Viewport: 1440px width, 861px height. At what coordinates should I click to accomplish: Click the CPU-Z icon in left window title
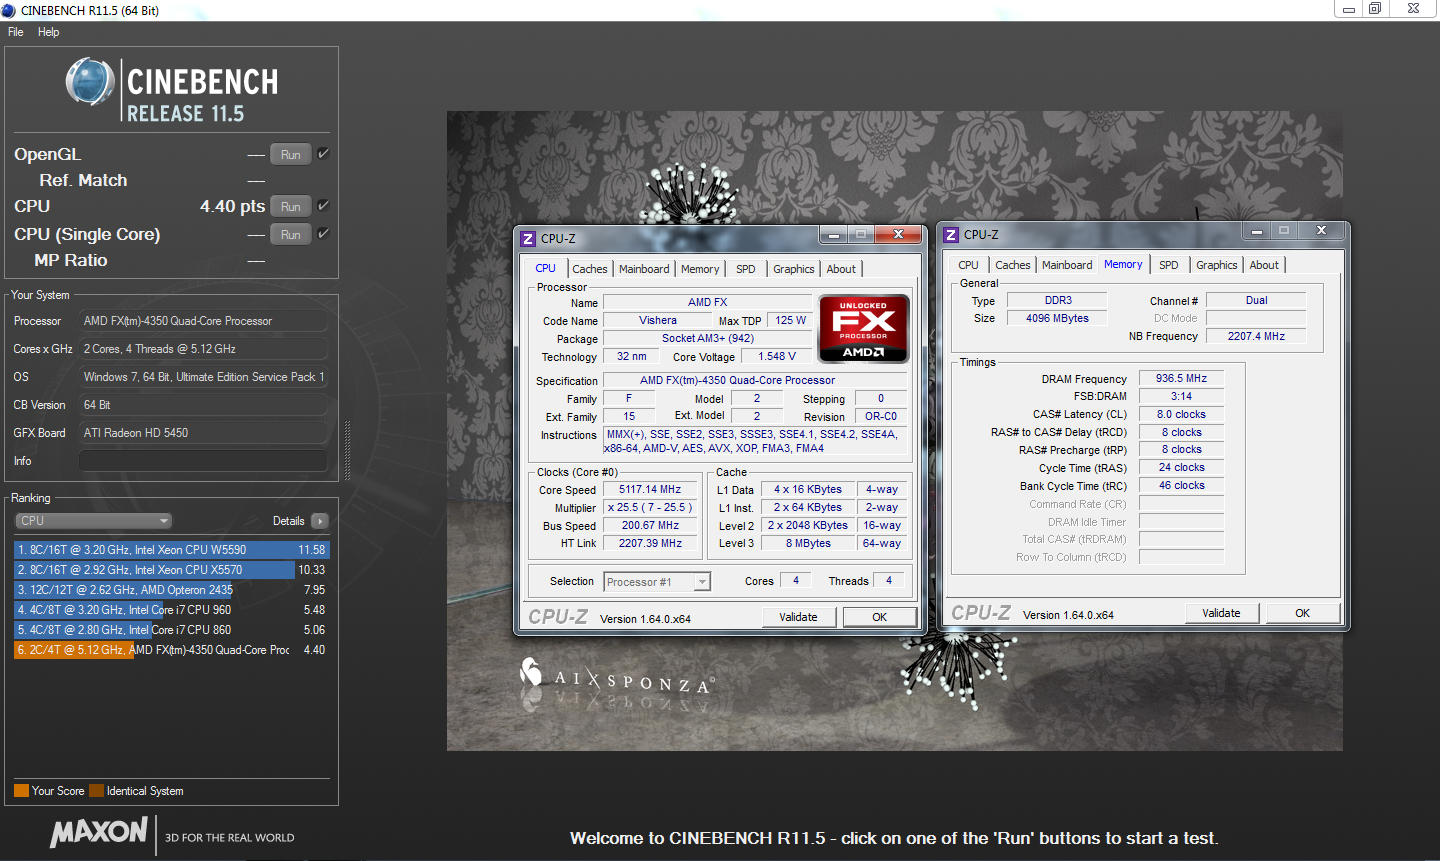(528, 239)
